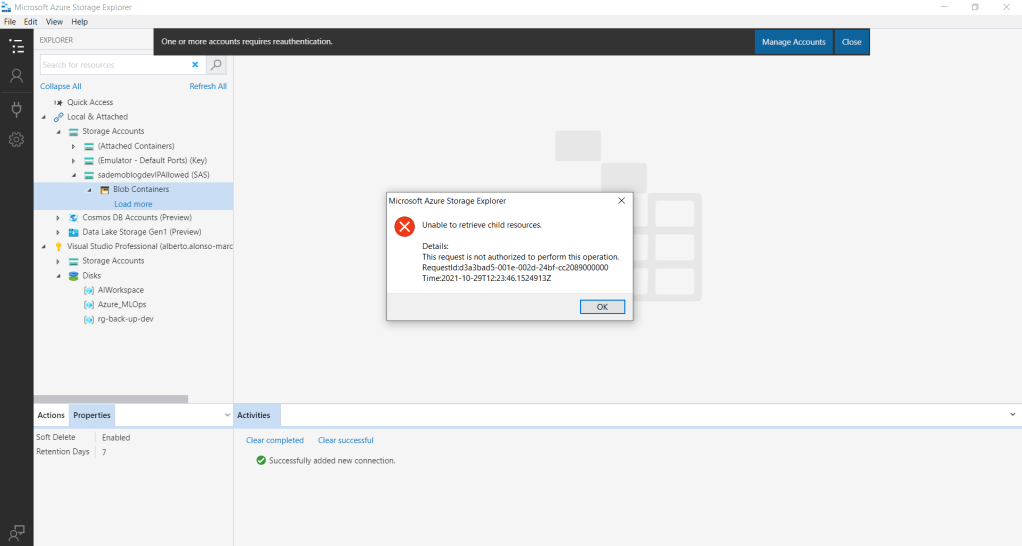Click the Feedback icon at sidebar bottom

click(16, 532)
